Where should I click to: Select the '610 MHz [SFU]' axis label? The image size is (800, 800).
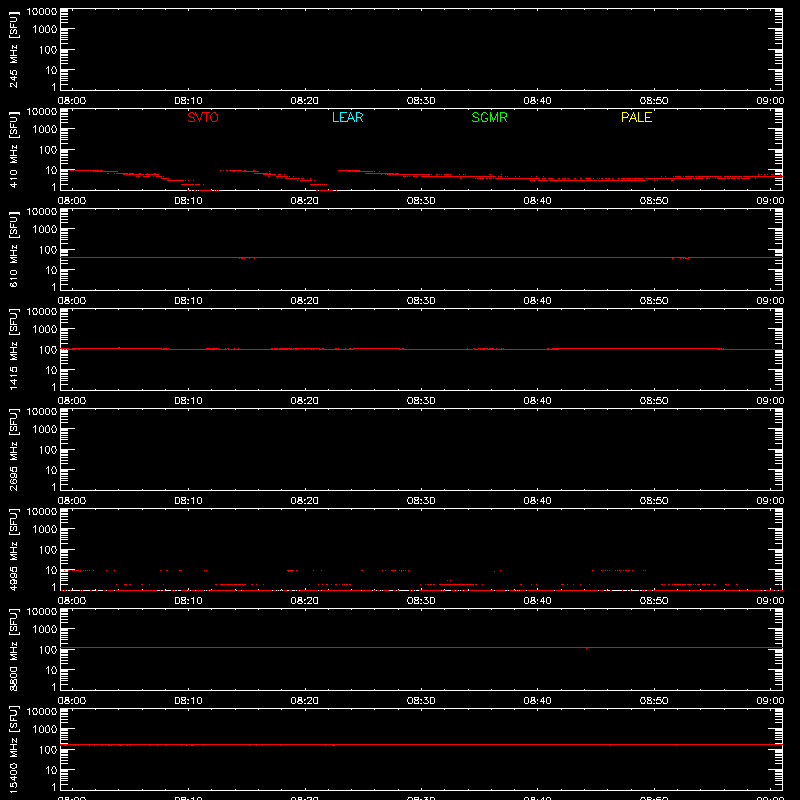[x=13, y=249]
